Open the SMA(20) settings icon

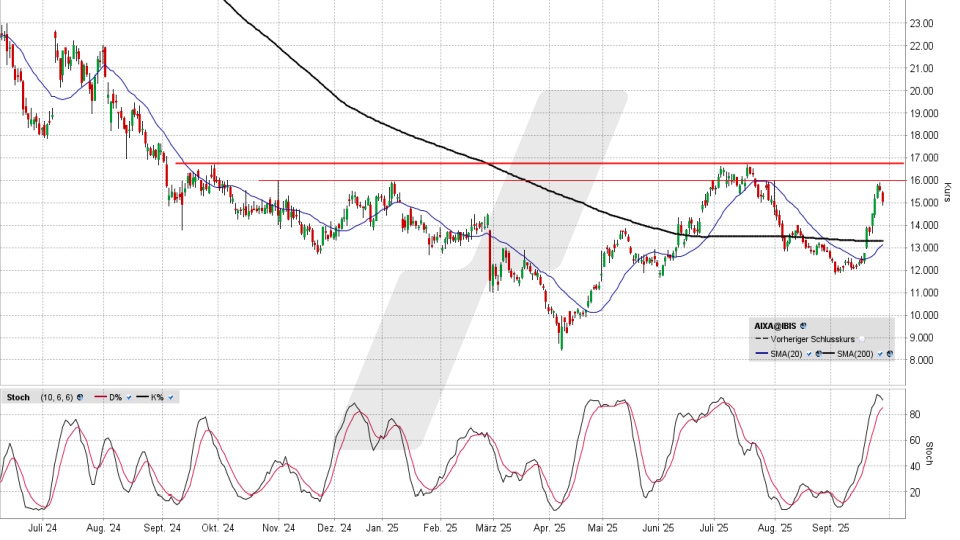tap(820, 354)
